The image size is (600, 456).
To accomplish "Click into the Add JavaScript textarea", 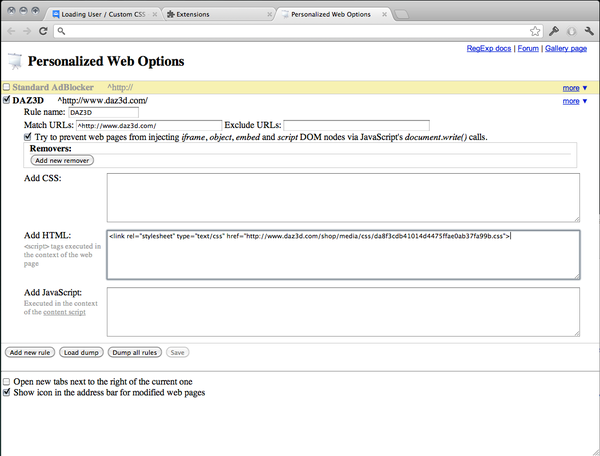I will (343, 312).
